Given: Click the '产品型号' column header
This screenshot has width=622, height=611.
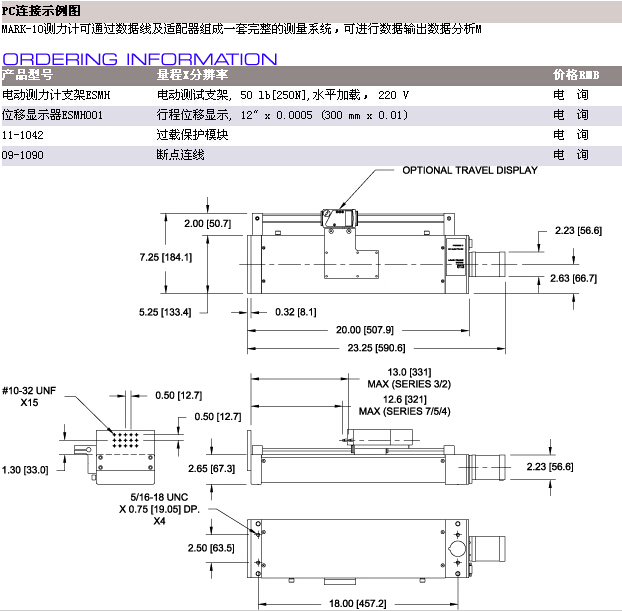Looking at the screenshot, I should [27, 75].
